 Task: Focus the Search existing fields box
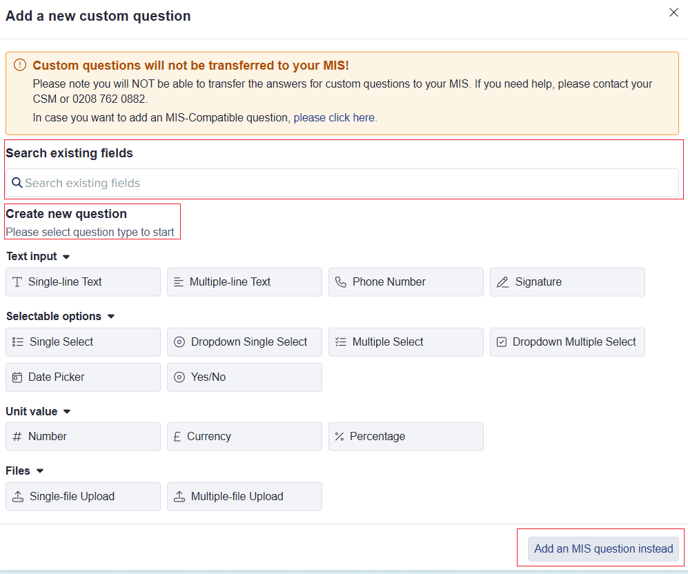click(342, 183)
